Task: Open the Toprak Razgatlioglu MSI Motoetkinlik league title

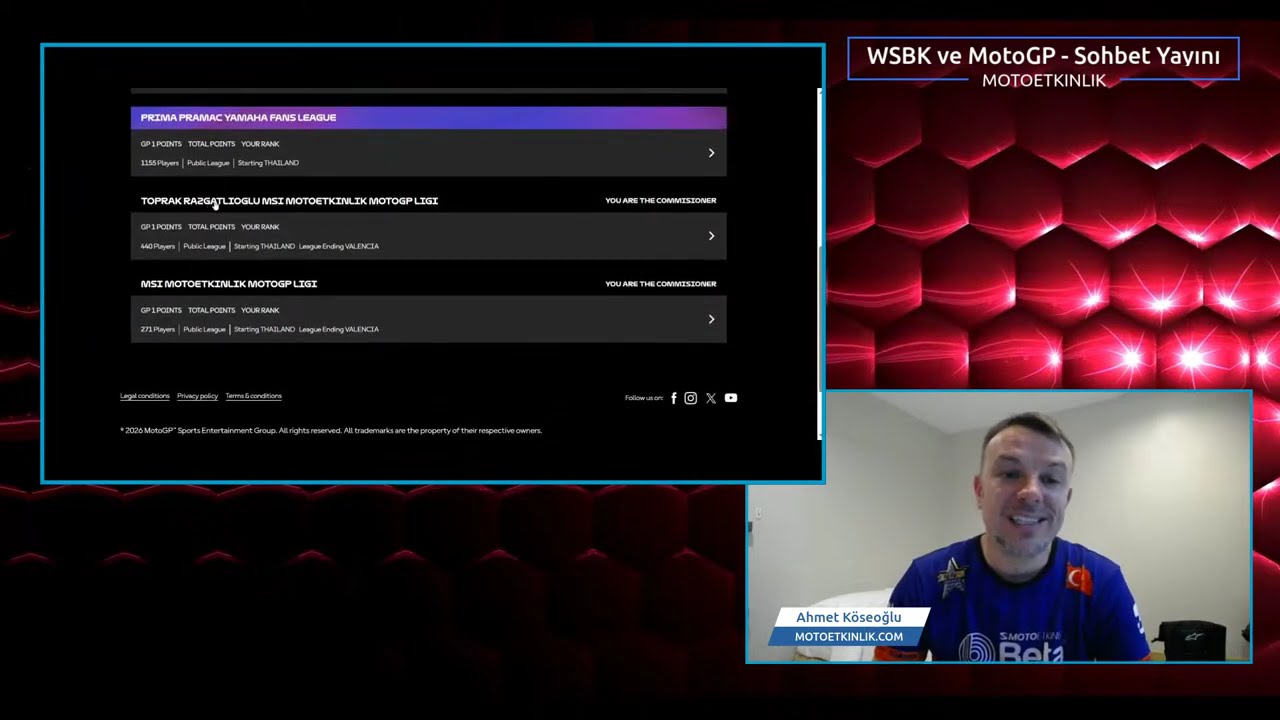Action: [289, 201]
